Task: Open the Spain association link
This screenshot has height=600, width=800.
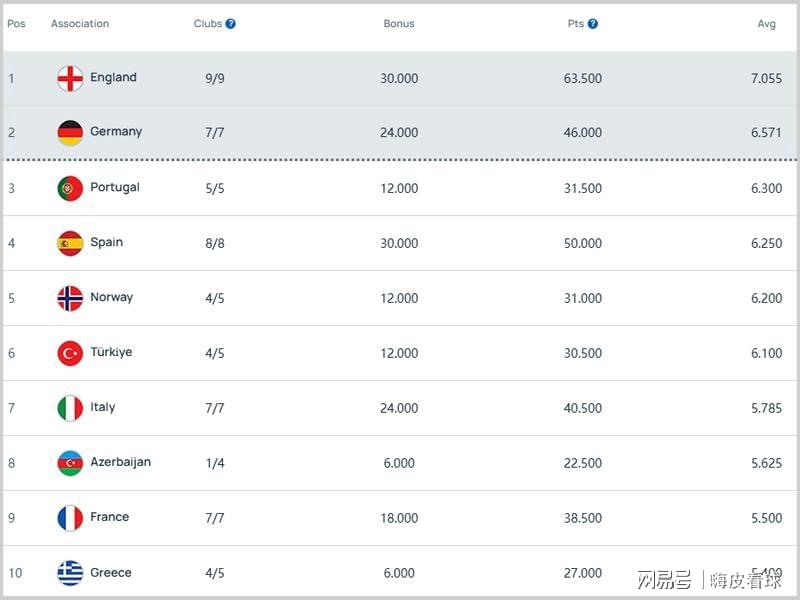Action: click(107, 242)
